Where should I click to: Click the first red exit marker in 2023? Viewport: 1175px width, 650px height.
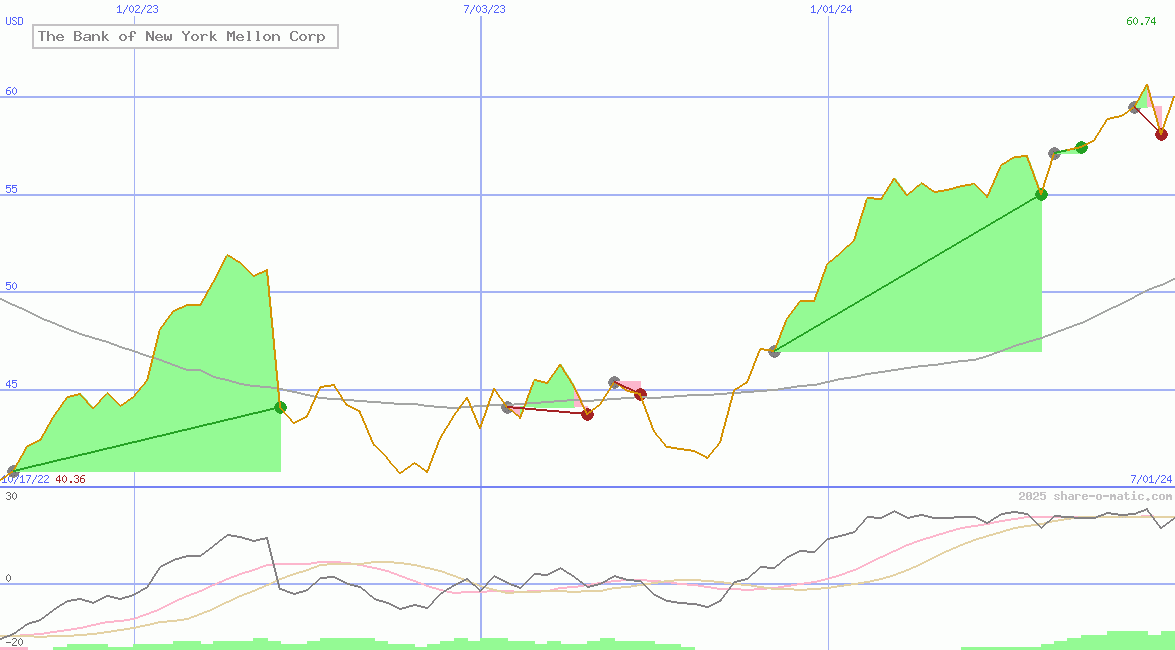(587, 414)
